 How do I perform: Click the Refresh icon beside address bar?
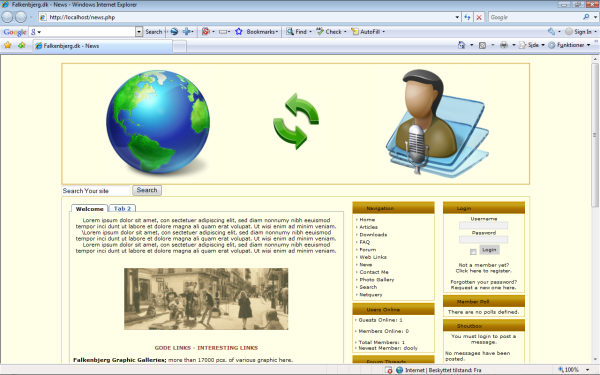[467, 17]
